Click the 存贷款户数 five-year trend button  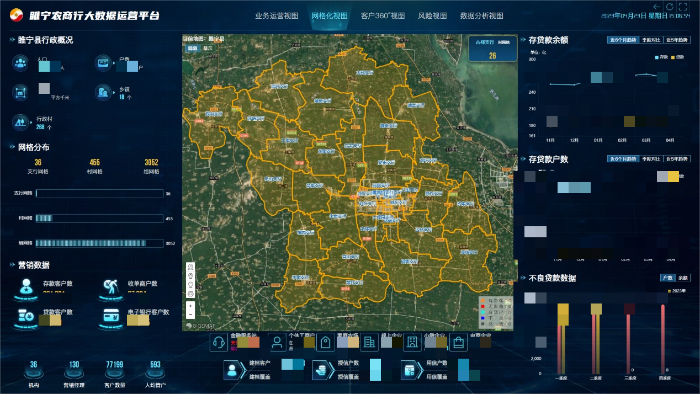(677, 159)
